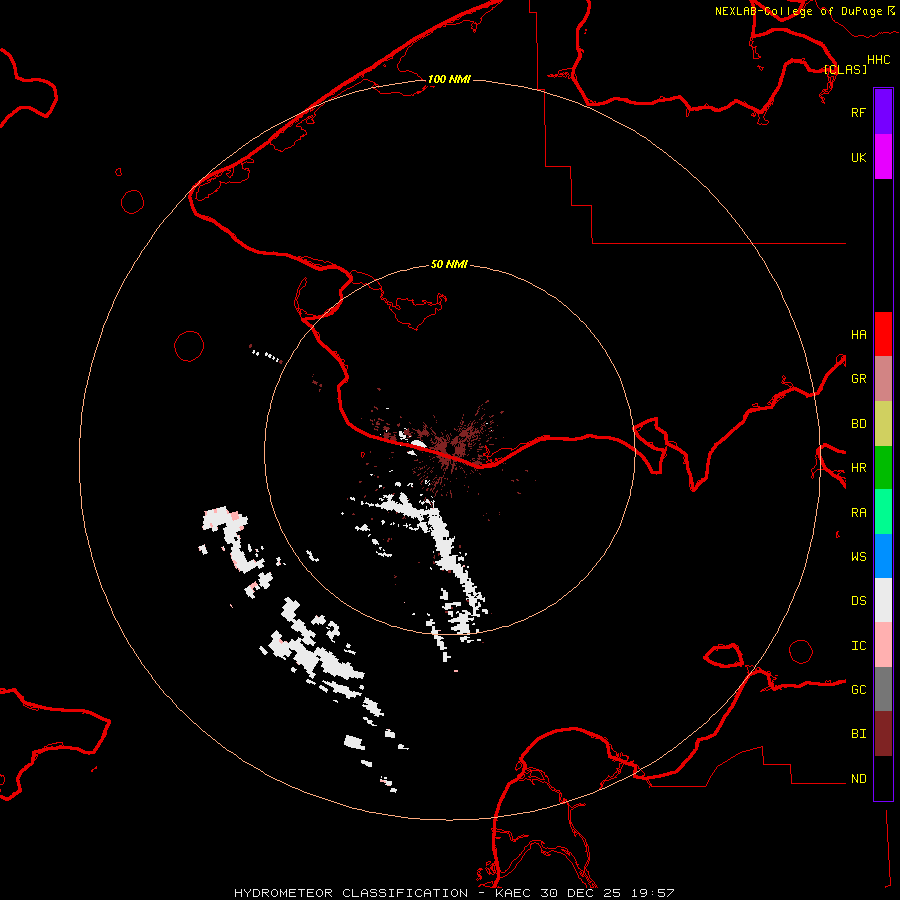Viewport: 900px width, 900px height.
Task: Click the UK magenta legend swatch
Action: 883,157
